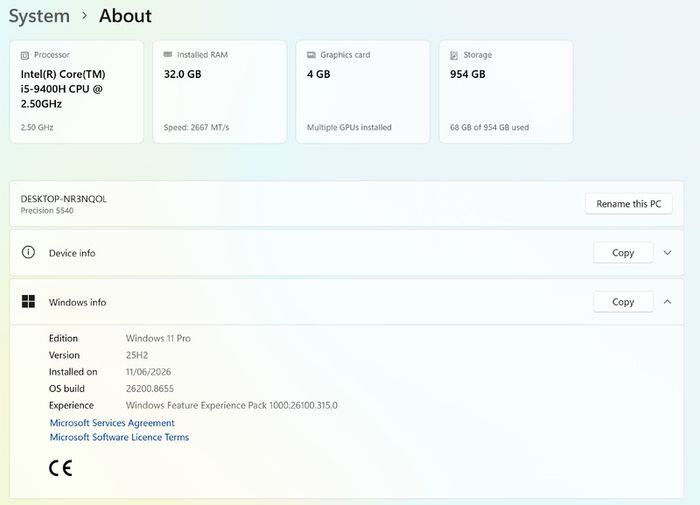This screenshot has width=700, height=505.
Task: Click the Storage drive icon
Action: (x=454, y=55)
